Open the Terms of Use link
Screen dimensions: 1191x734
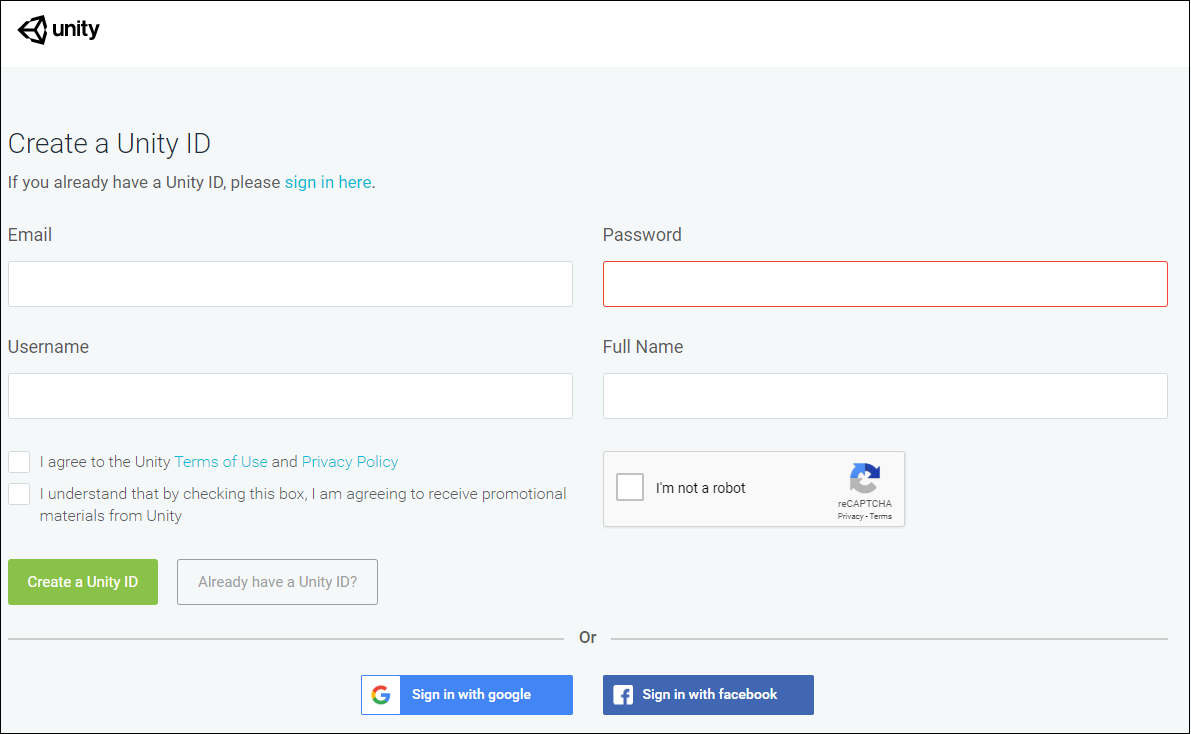pos(221,462)
